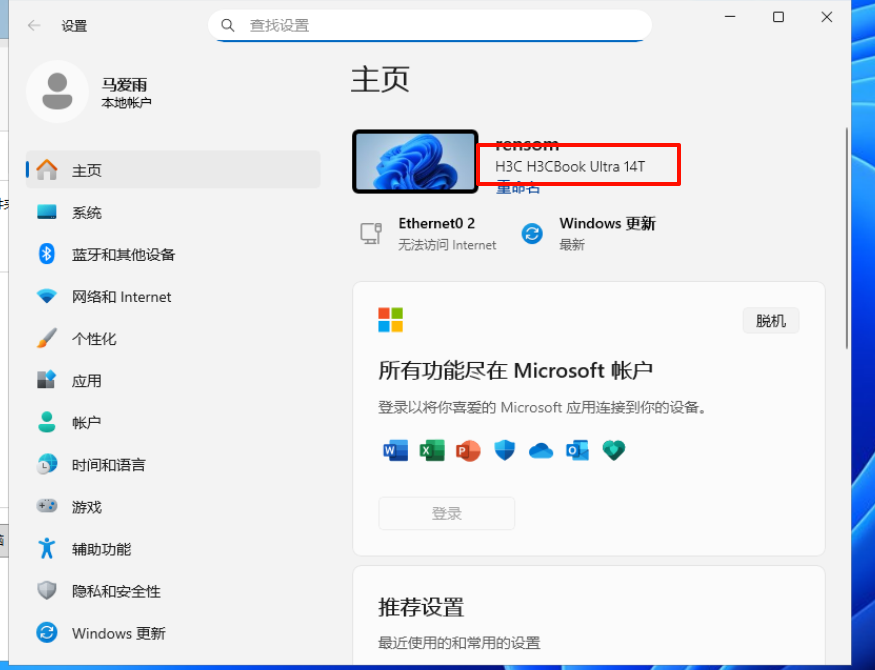Viewport: 875px width, 670px height.
Task: Close the Settings window
Action: click(x=827, y=17)
